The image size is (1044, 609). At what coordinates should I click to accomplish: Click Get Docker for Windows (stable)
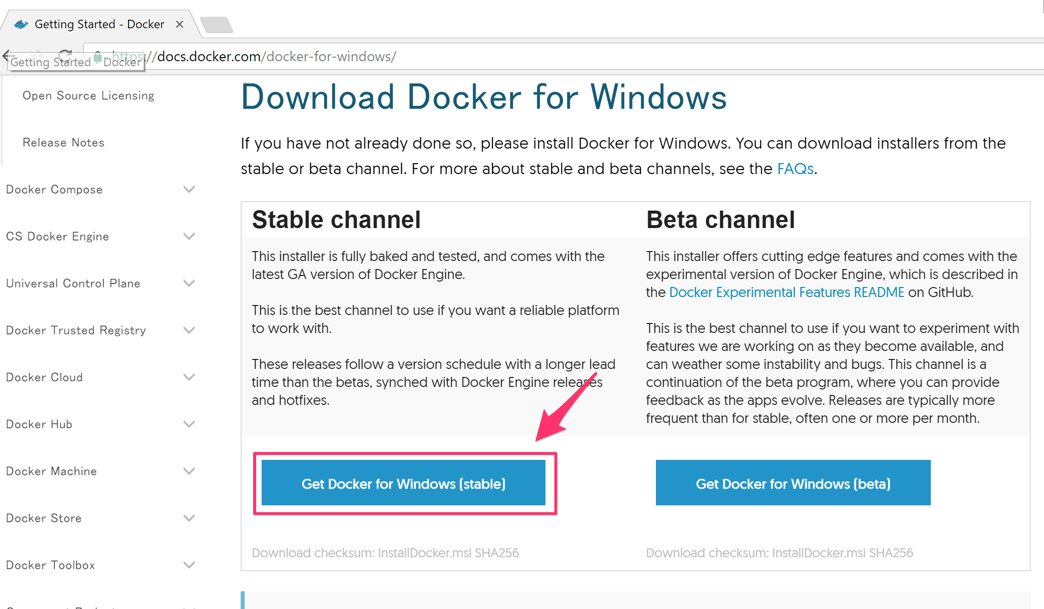click(x=404, y=482)
